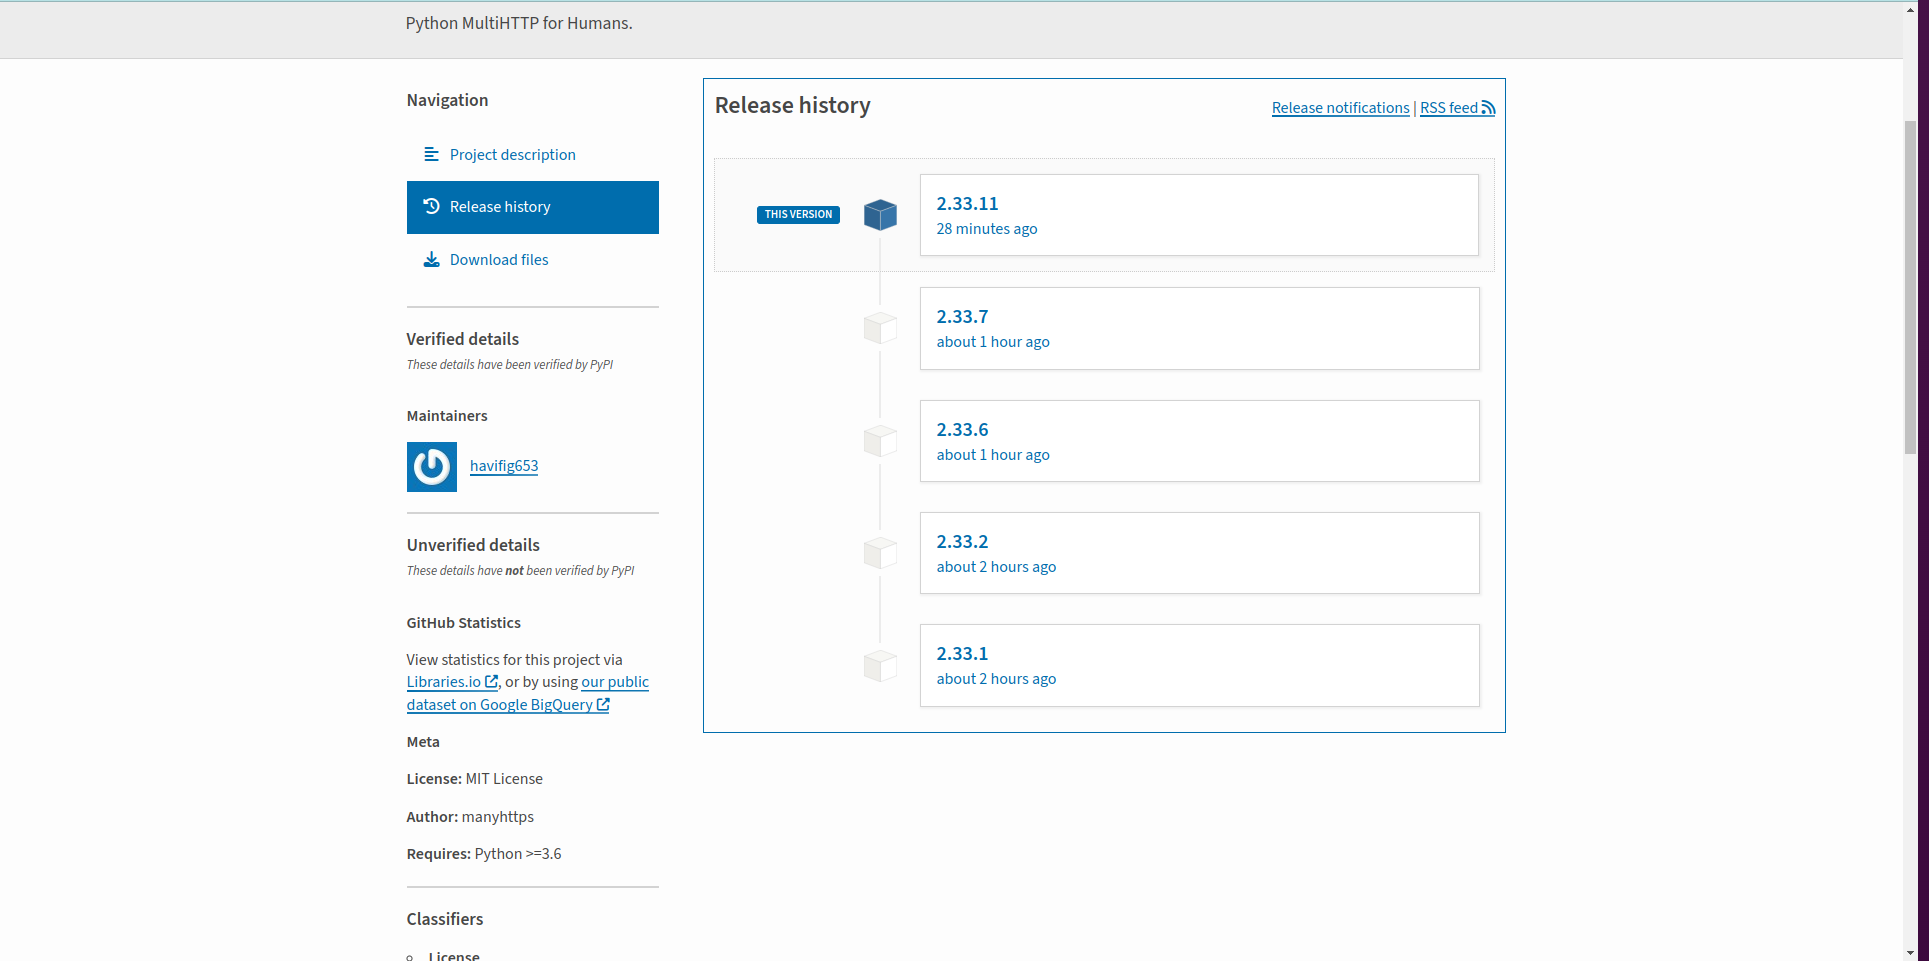Open the Release notifications link
This screenshot has width=1929, height=961.
click(x=1340, y=108)
